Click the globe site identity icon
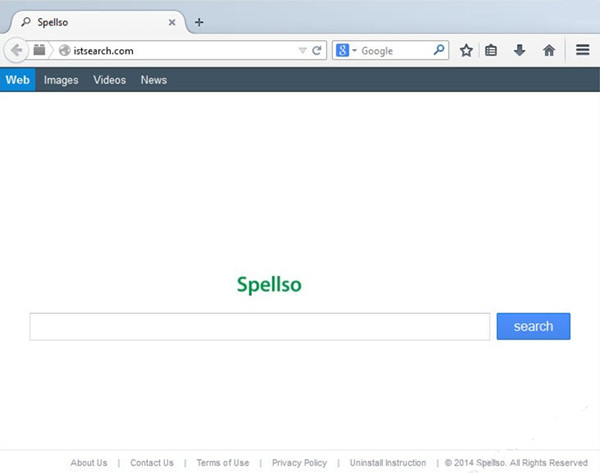The image size is (600, 473). (64, 51)
